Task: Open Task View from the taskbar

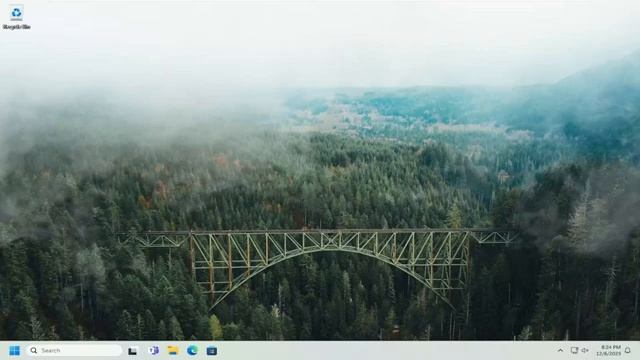Action: [x=132, y=351]
